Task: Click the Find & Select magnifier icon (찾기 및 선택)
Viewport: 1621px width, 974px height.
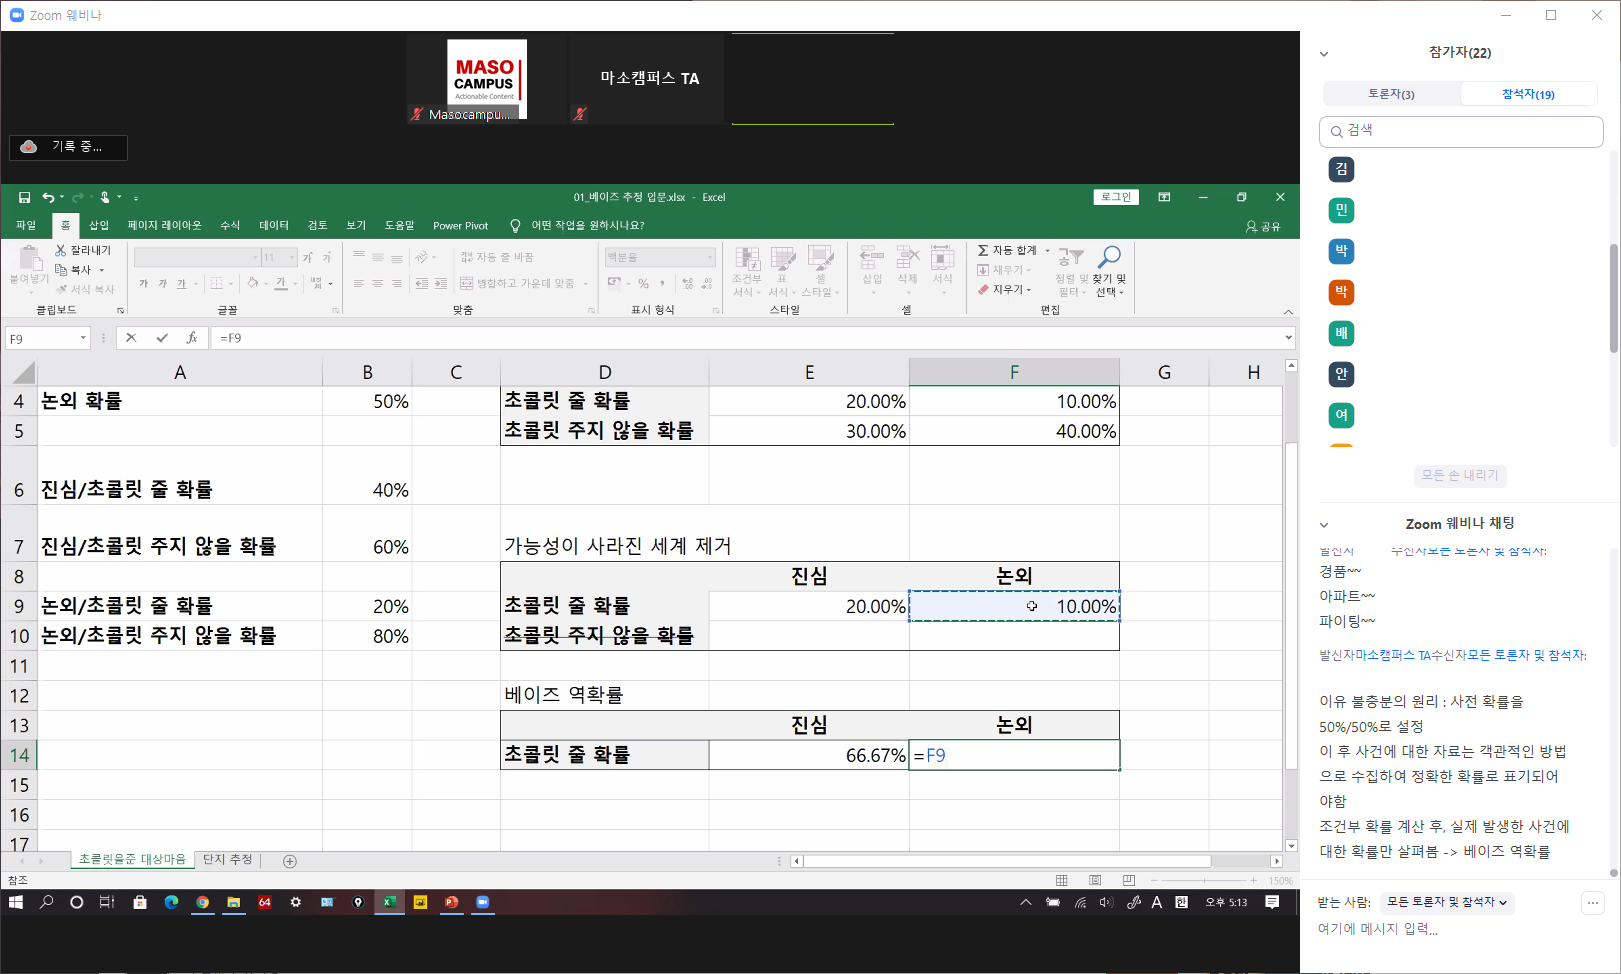Action: pos(1109,258)
